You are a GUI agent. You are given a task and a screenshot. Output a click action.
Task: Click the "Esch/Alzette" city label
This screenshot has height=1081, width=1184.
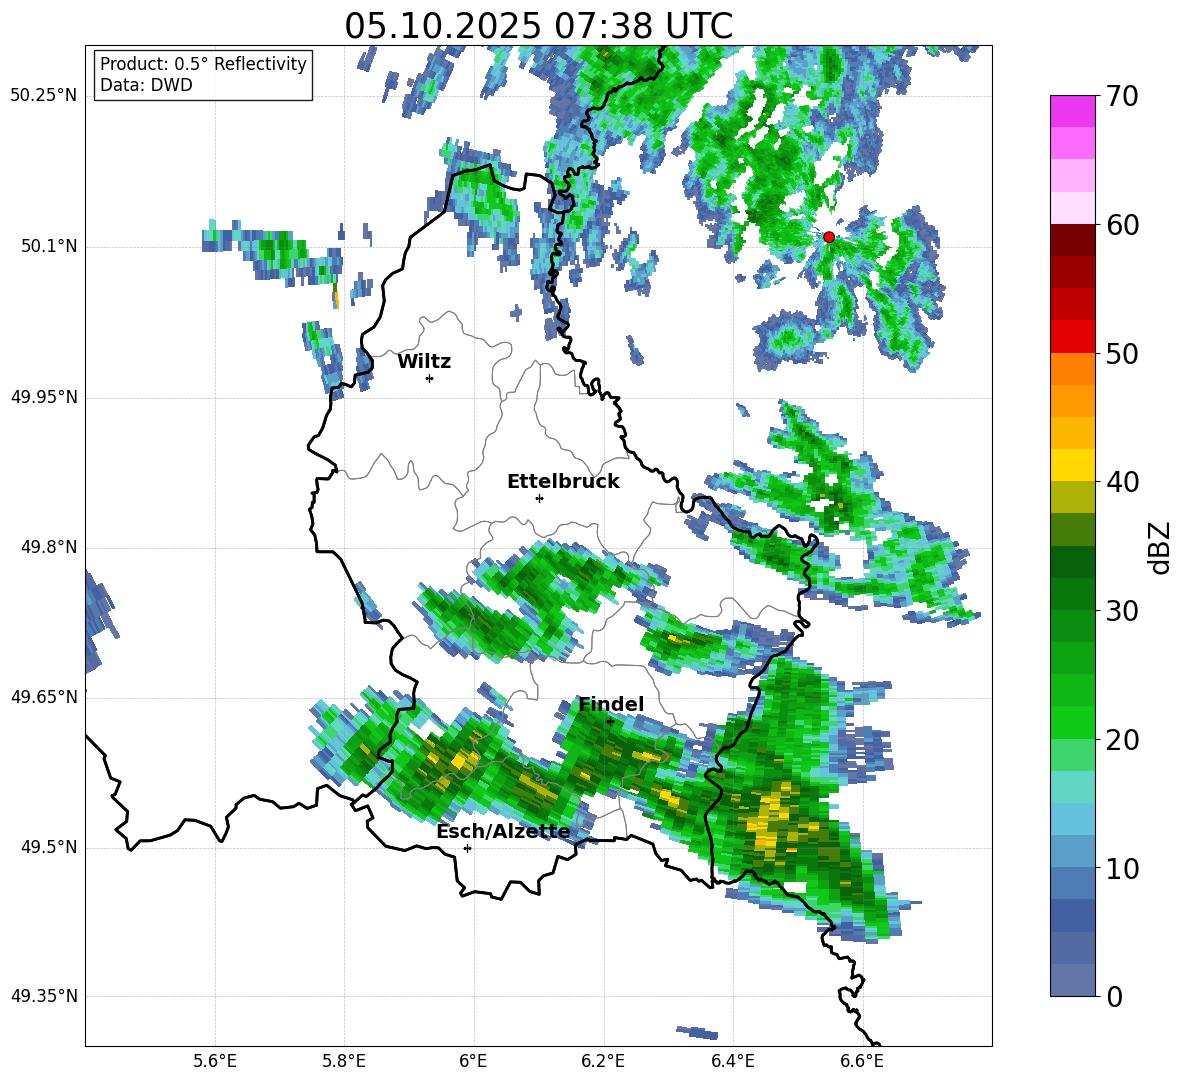503,832
